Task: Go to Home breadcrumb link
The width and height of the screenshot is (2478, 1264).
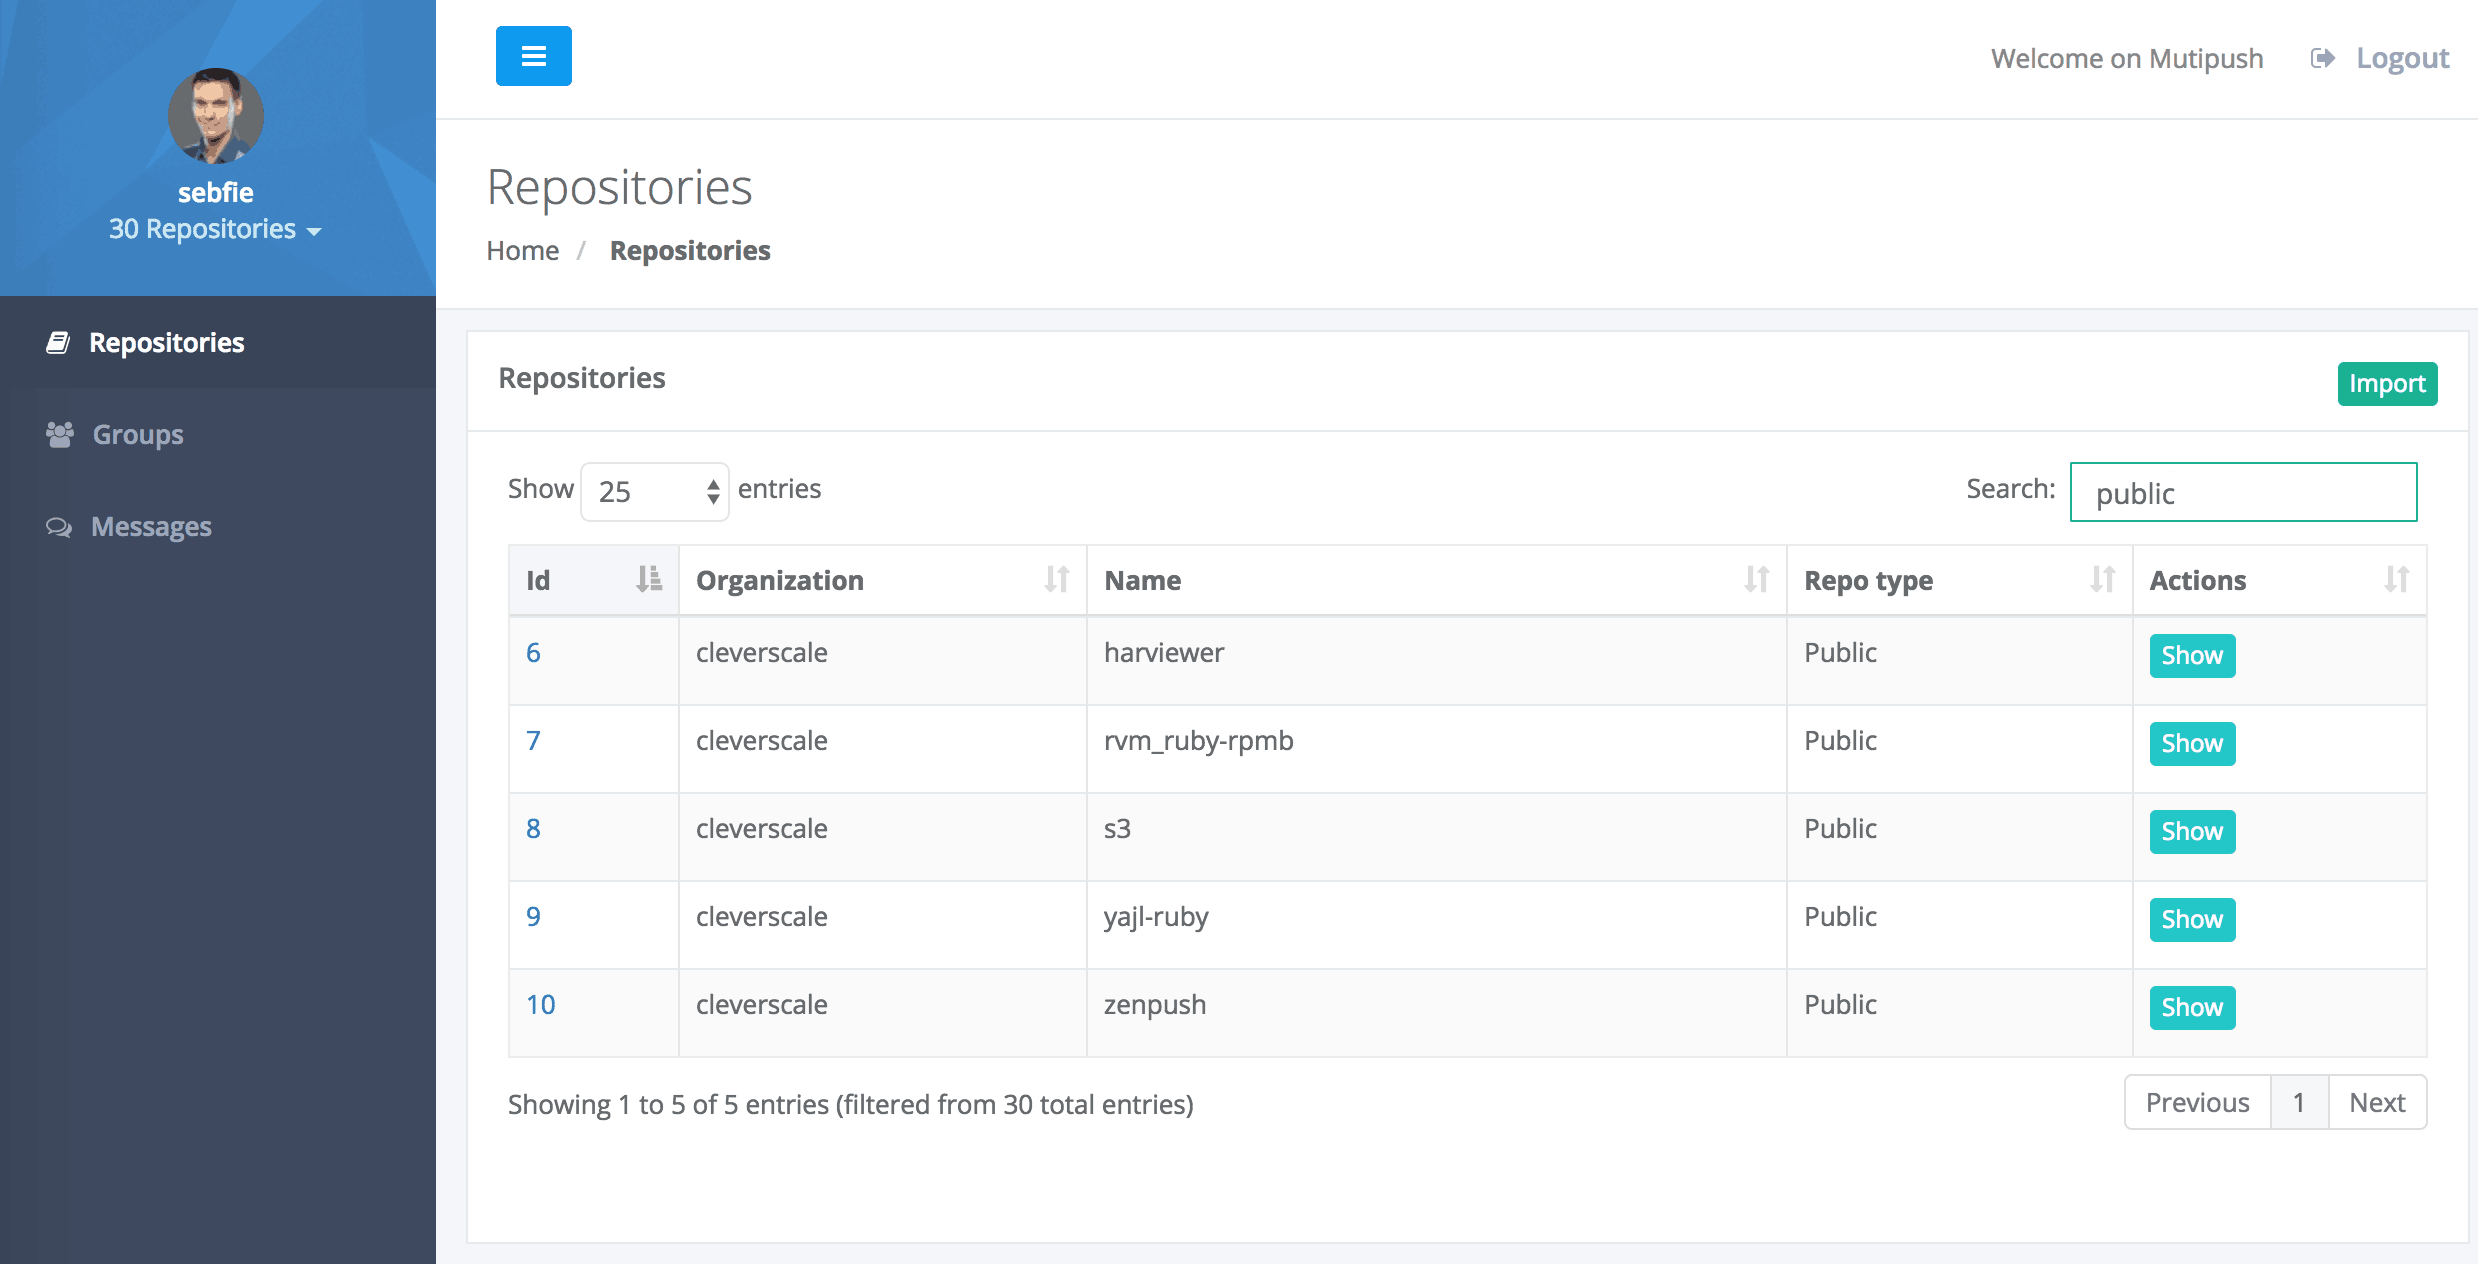Action: [x=523, y=250]
